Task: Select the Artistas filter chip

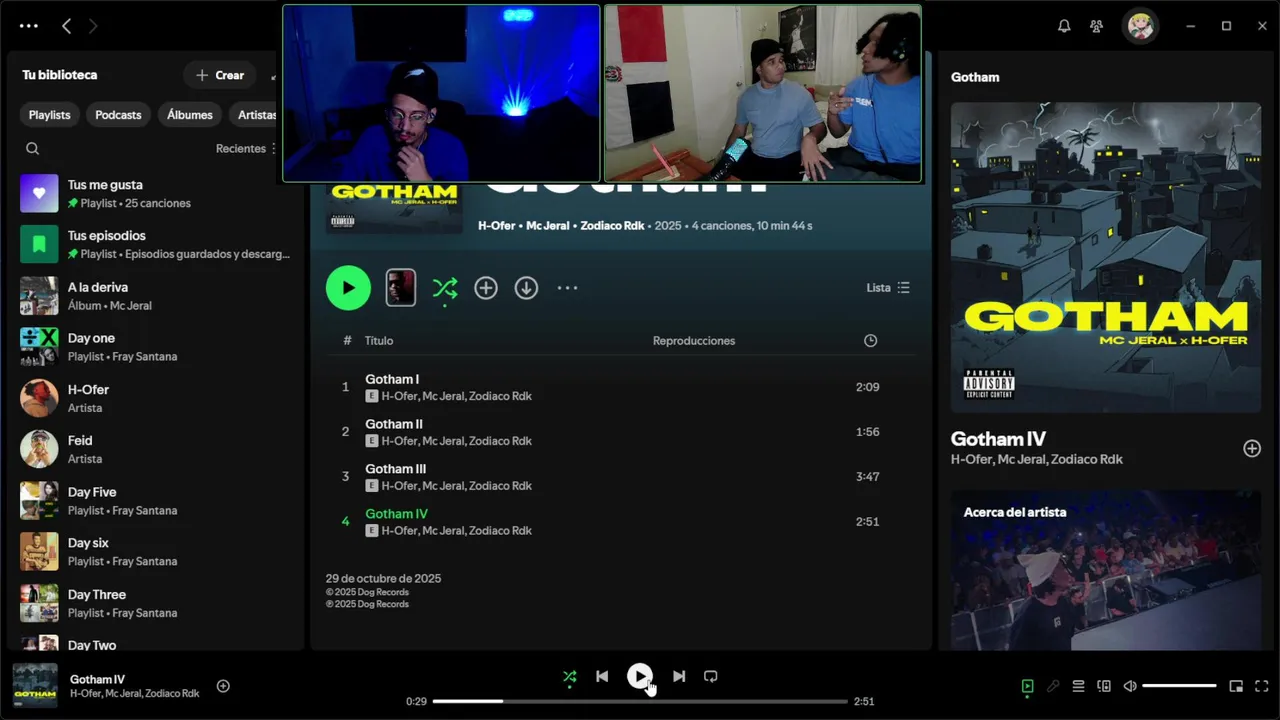Action: (254, 115)
